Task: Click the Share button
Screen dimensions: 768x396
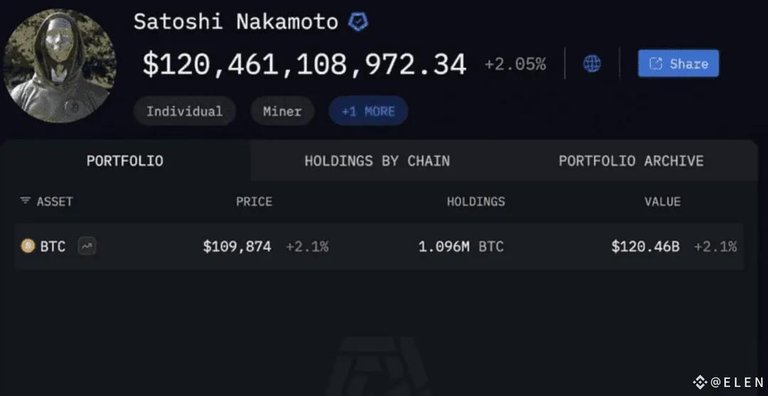Action: coord(678,63)
